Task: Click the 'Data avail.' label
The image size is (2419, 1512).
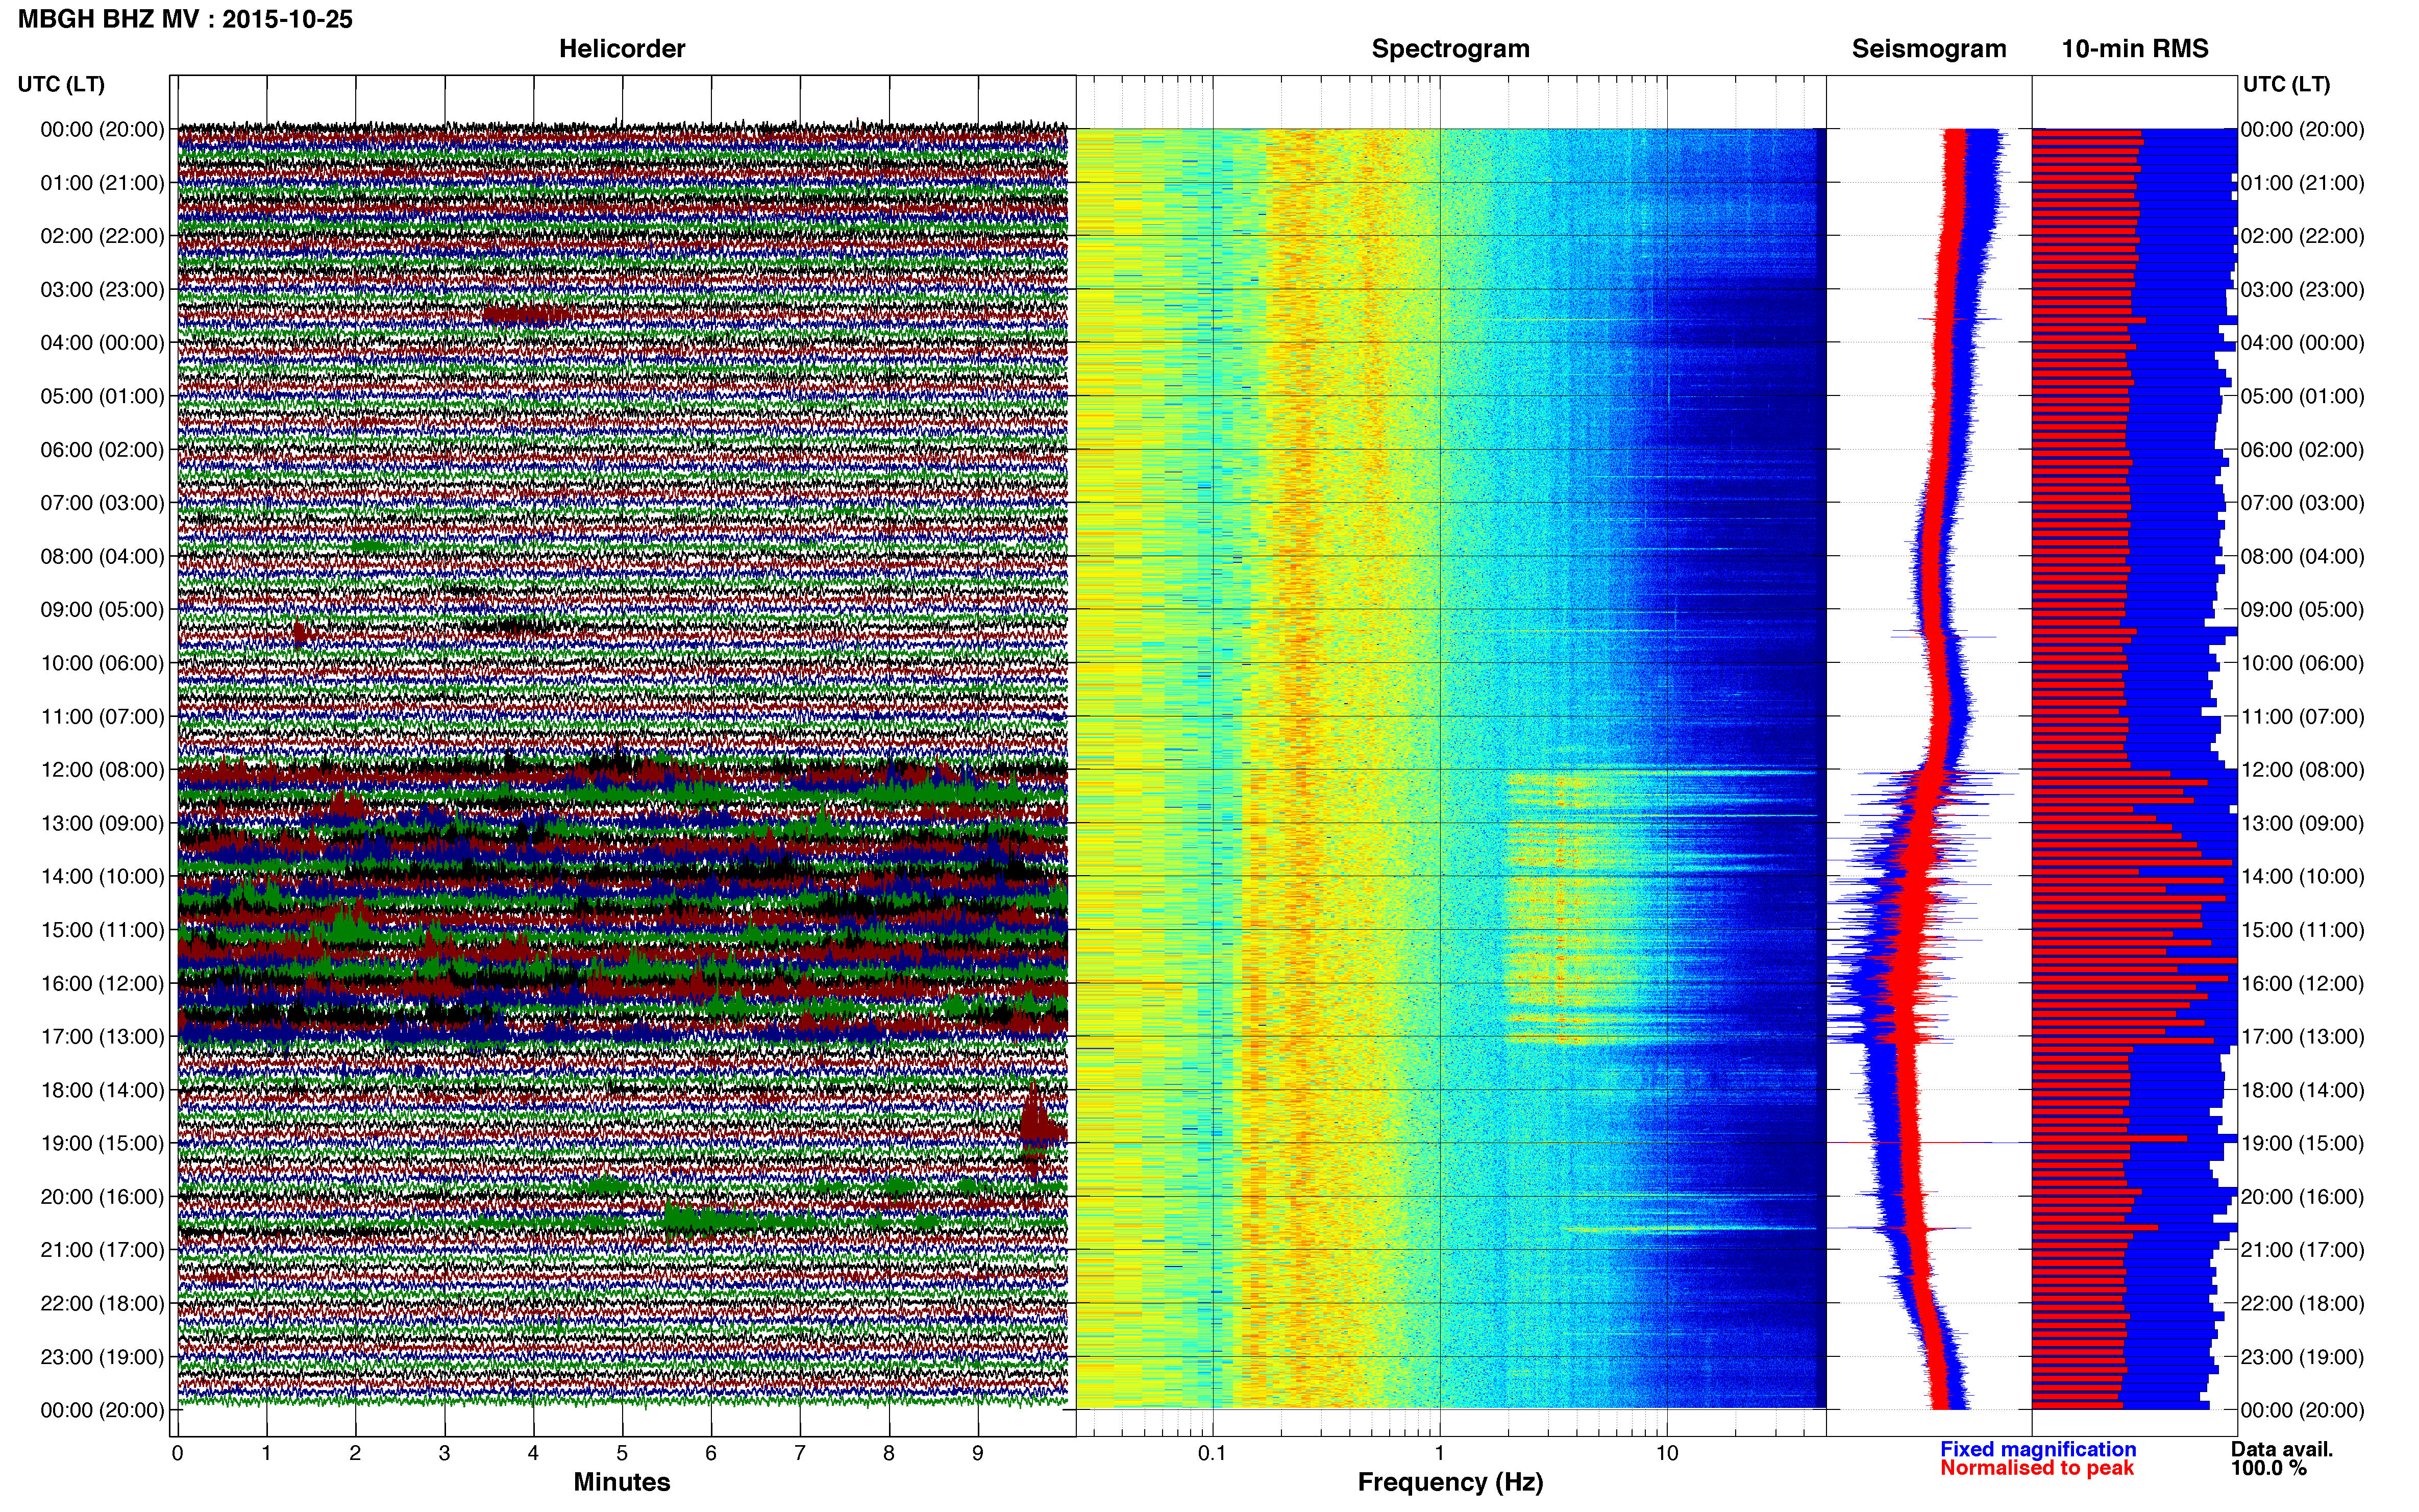Action: 2282,1450
